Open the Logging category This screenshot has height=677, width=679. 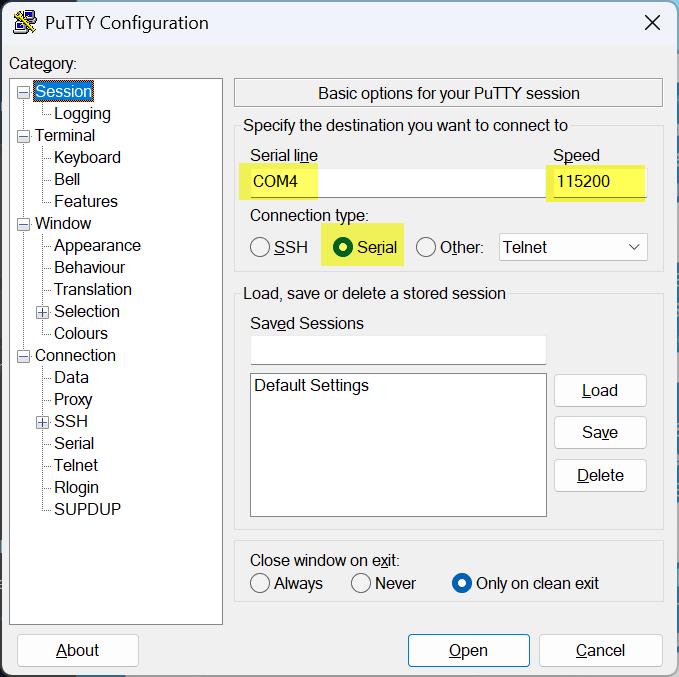pos(82,114)
